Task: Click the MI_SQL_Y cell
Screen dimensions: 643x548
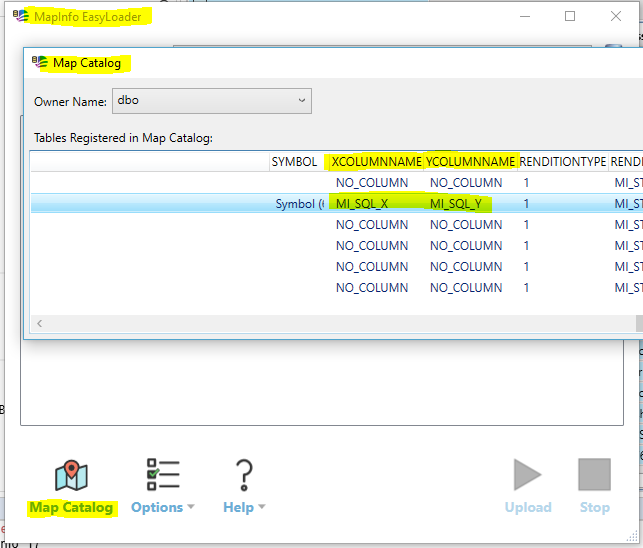Action: click(x=456, y=203)
